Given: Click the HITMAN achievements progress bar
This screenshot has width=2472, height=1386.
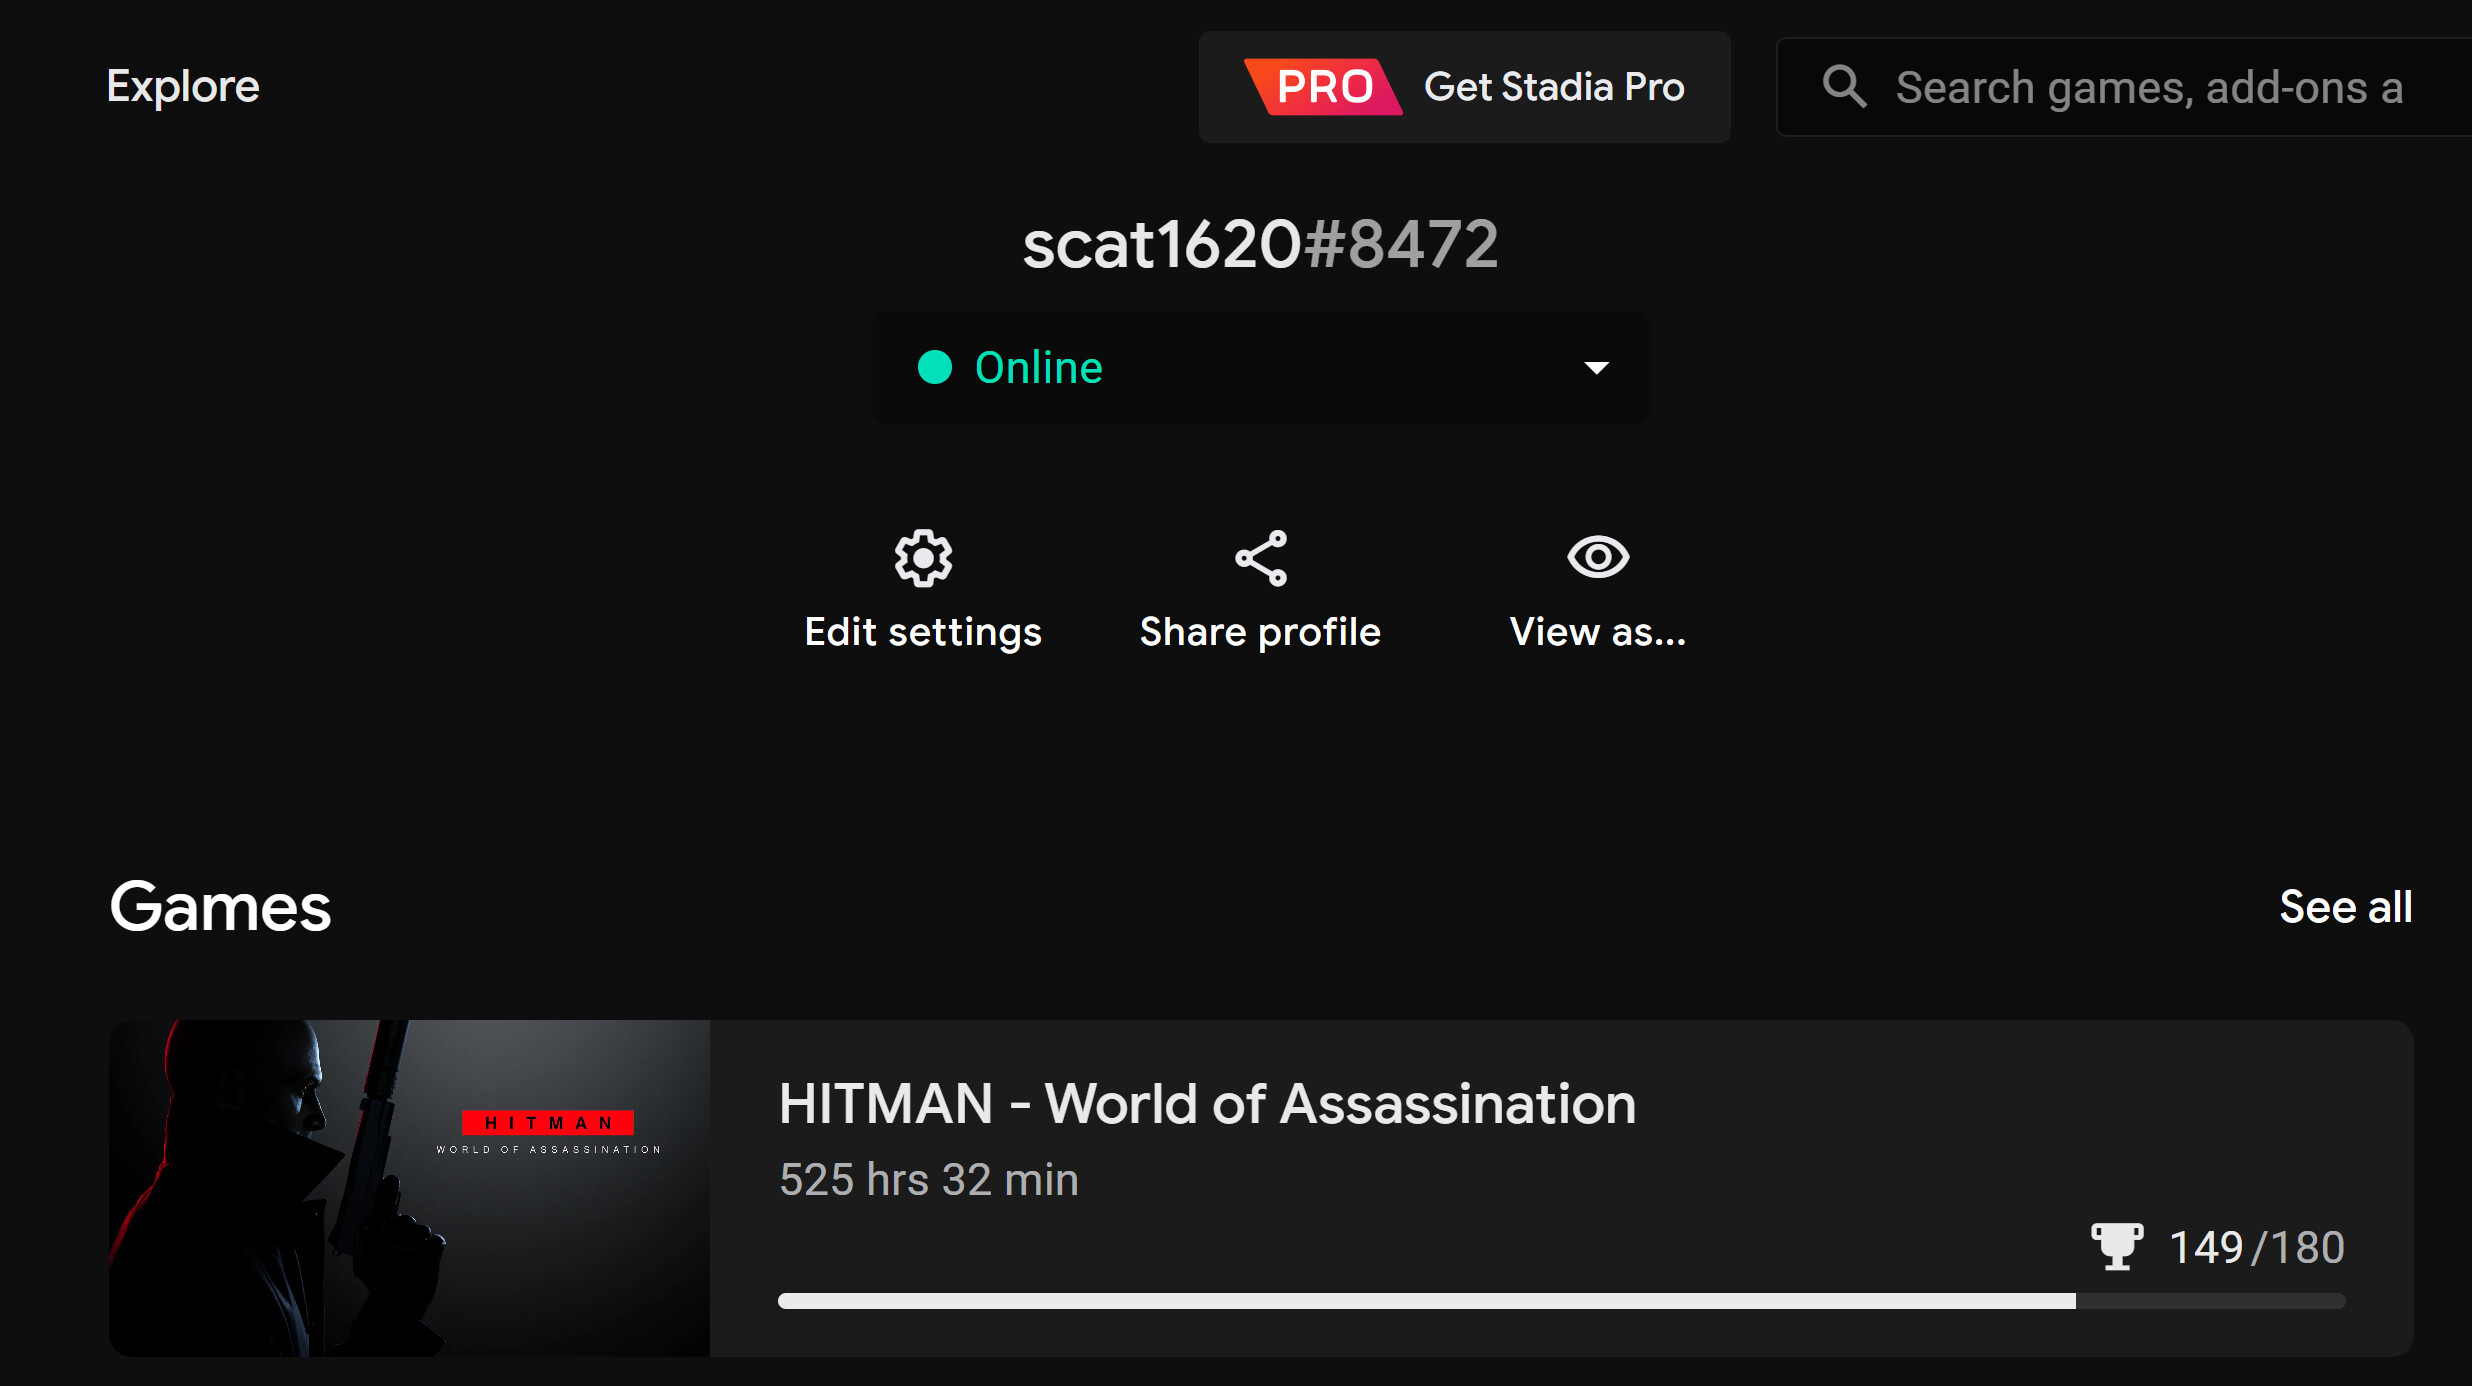Looking at the screenshot, I should click(1560, 1301).
